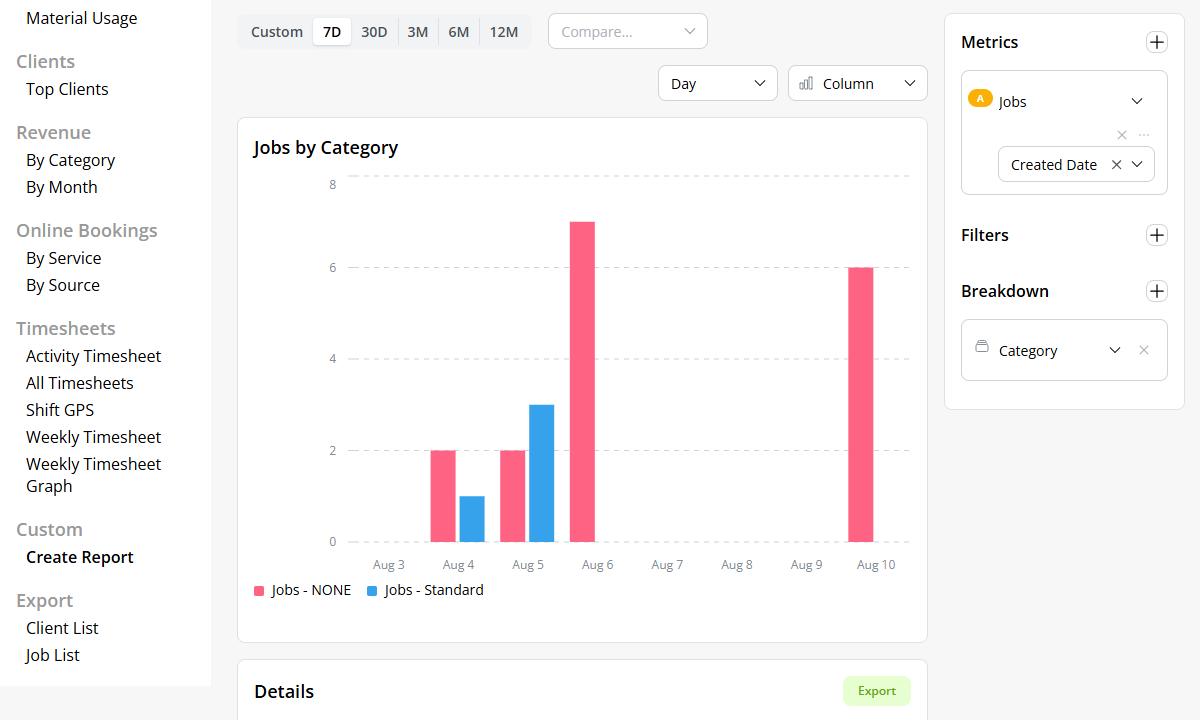
Task: Open the All Timesheets report
Action: tap(80, 383)
